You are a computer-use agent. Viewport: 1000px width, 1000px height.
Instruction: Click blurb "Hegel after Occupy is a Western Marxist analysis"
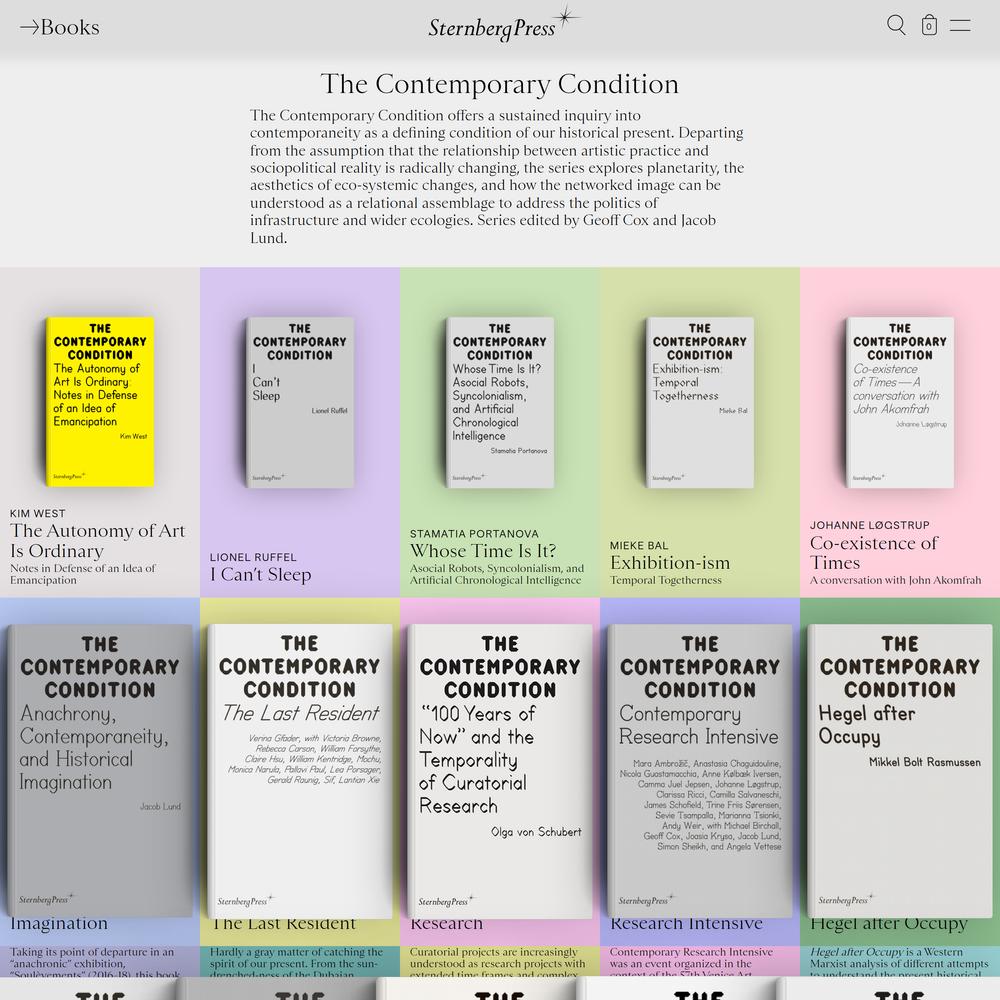click(899, 962)
